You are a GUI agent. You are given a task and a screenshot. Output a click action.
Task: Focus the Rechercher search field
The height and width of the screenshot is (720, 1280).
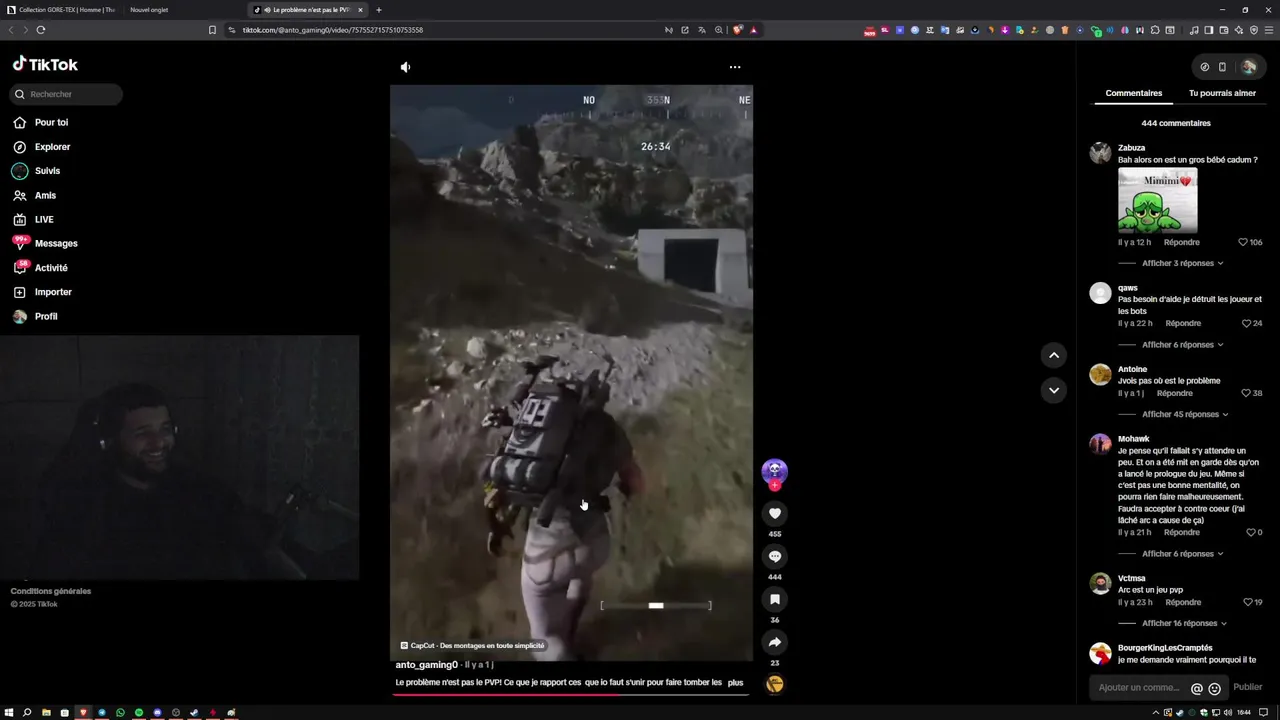(66, 94)
